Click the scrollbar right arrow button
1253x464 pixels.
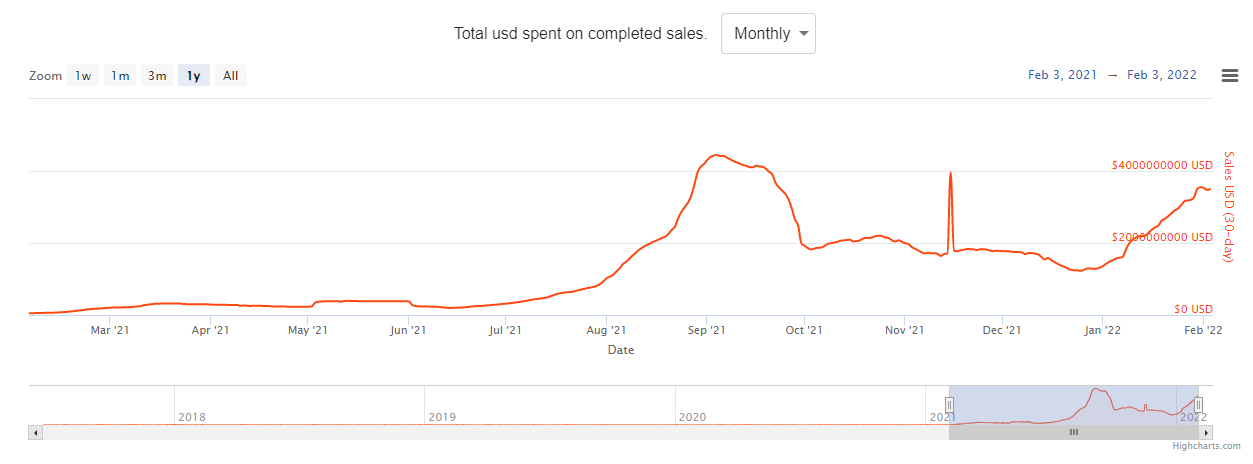pos(1207,433)
